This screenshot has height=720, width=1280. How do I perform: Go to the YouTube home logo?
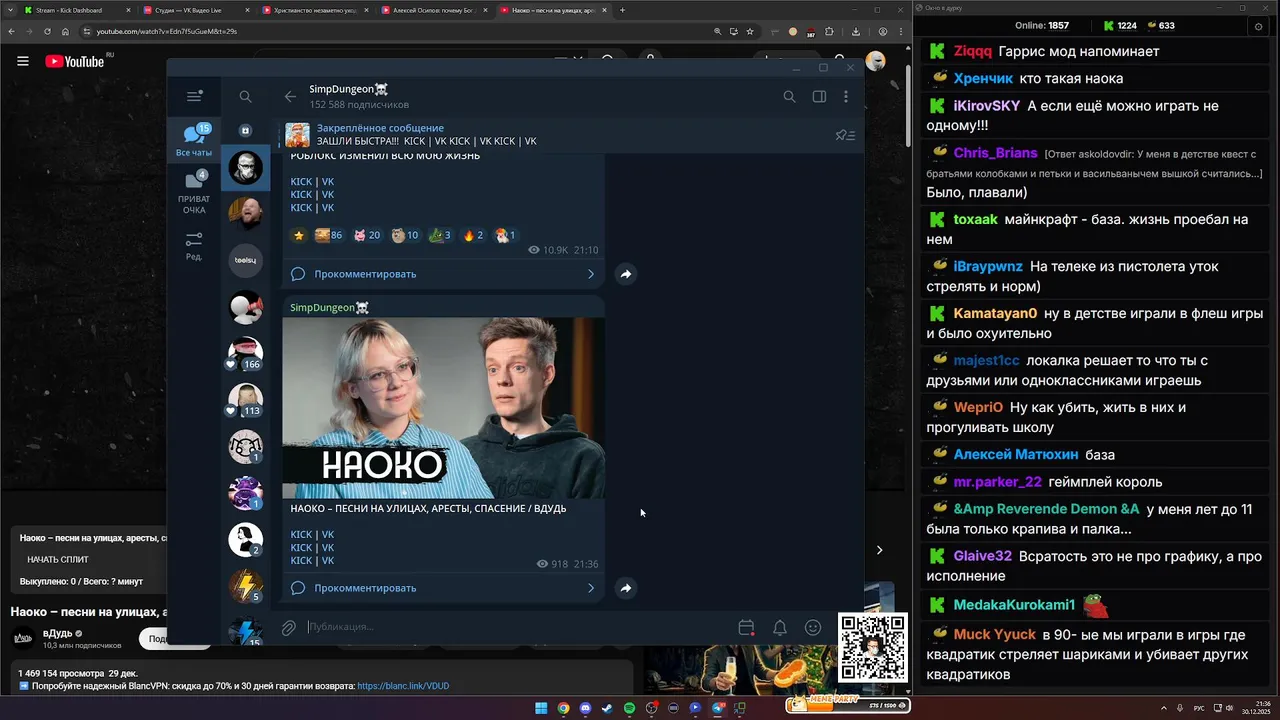[x=75, y=61]
